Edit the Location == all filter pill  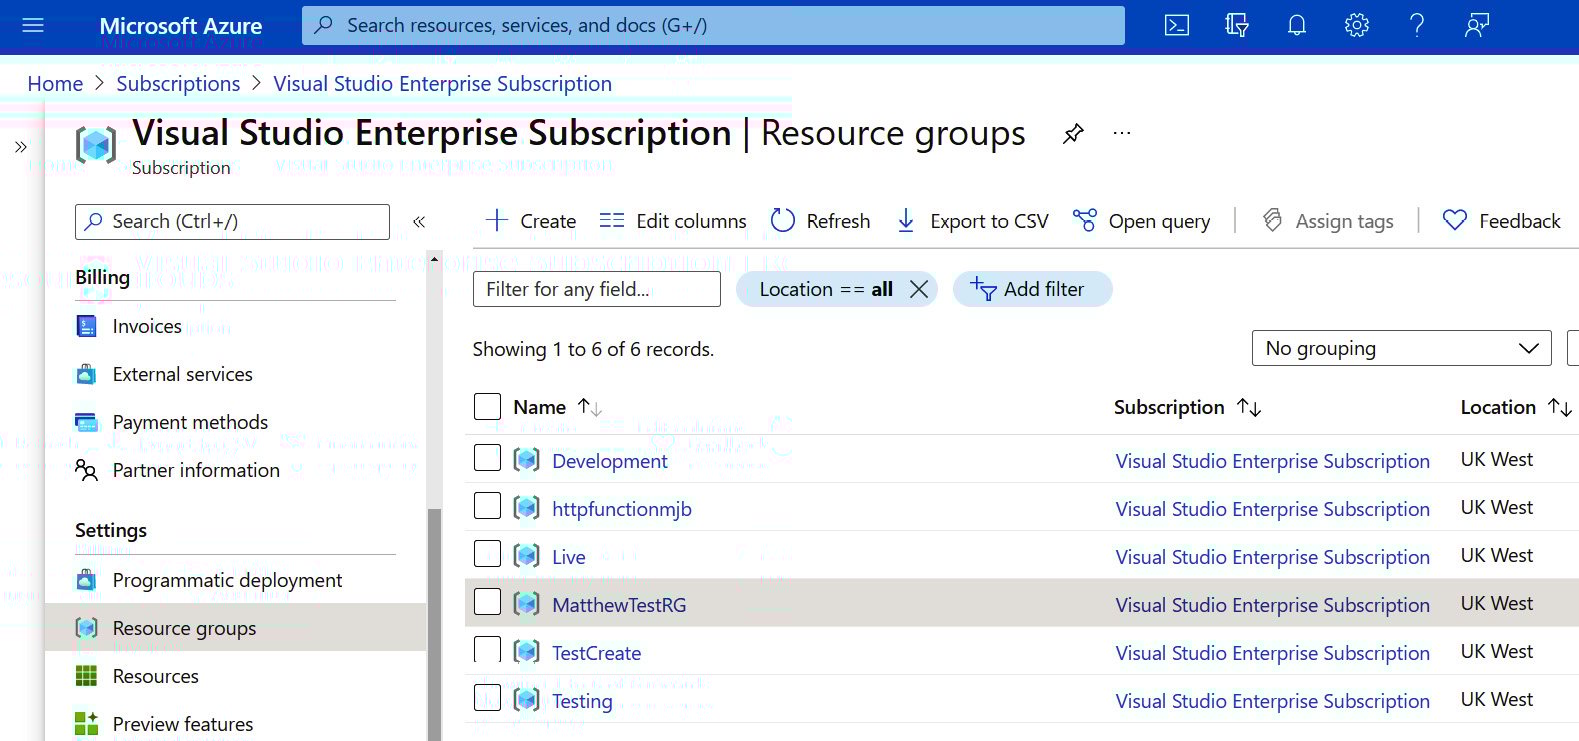[825, 289]
